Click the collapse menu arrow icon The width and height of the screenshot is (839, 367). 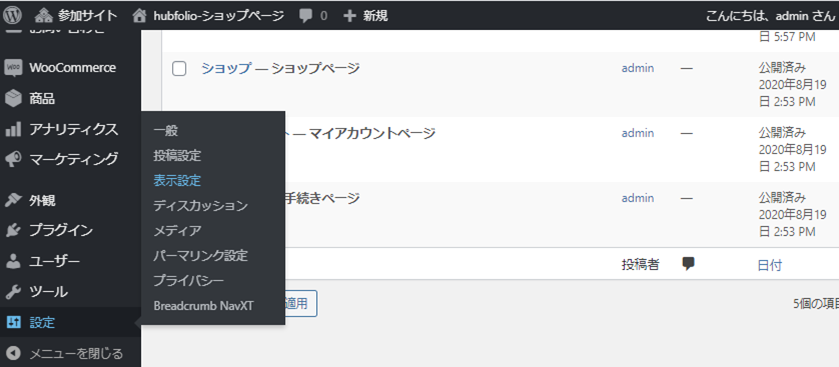click(12, 353)
